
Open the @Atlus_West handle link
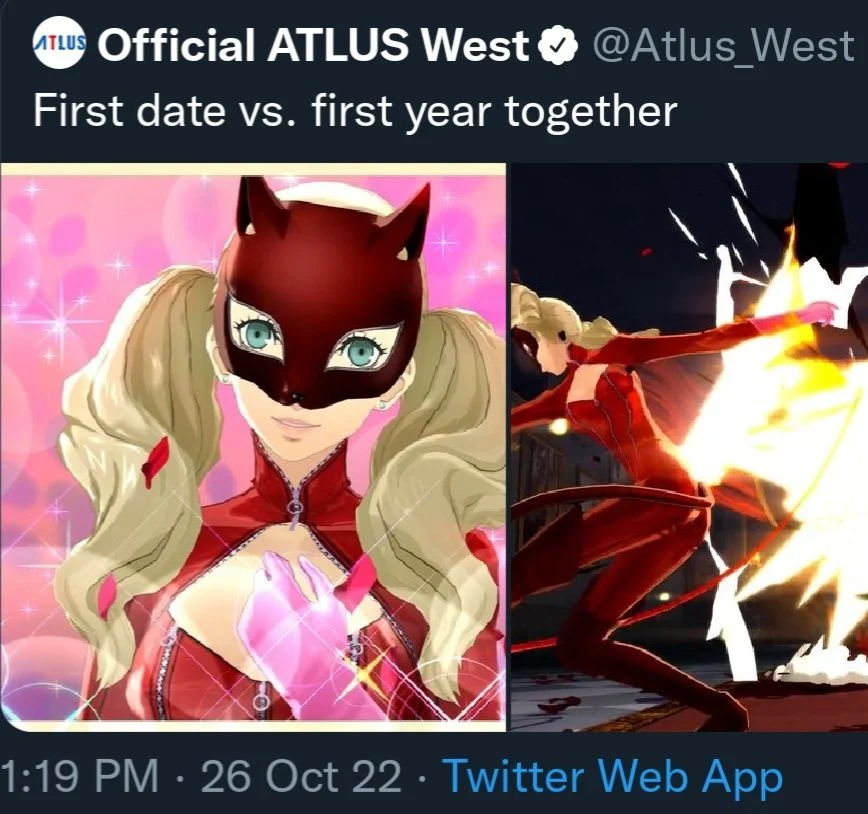(723, 47)
